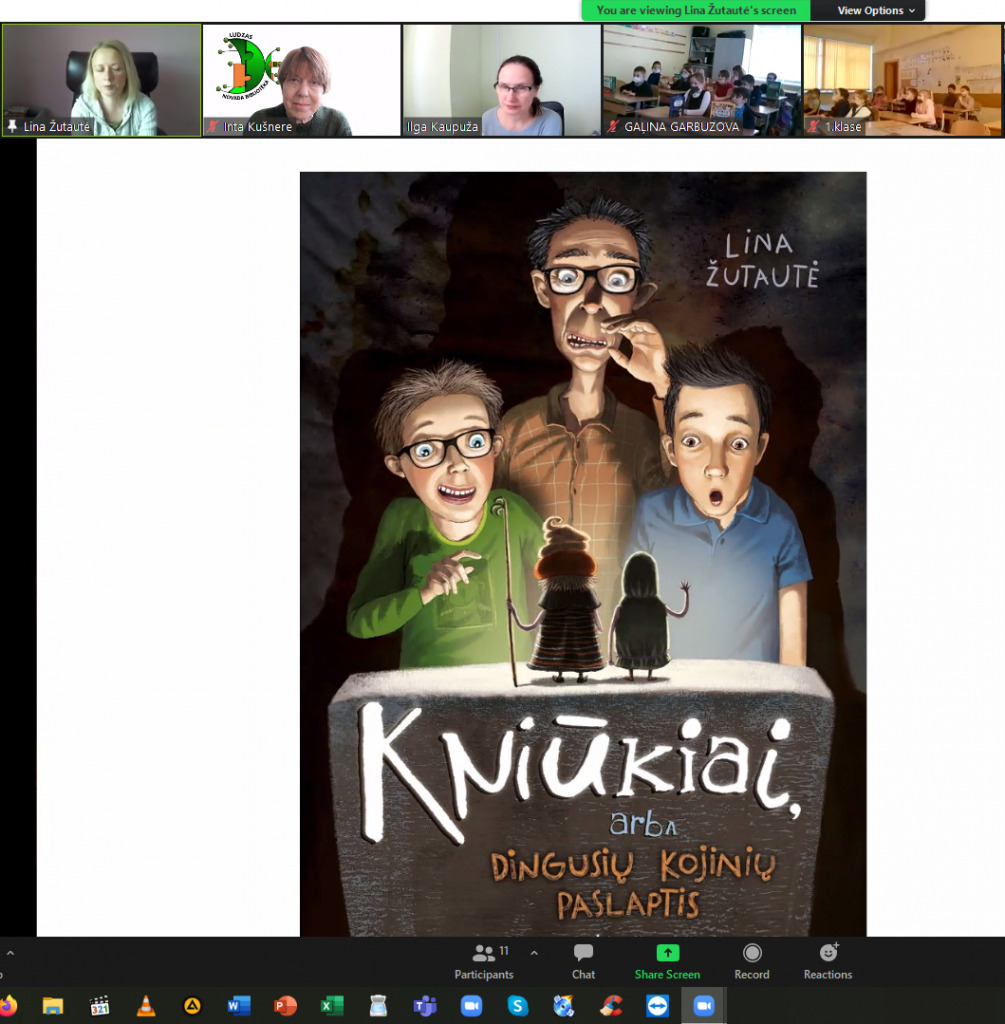The height and width of the screenshot is (1024, 1005).
Task: Launch Media Player Classic from the taskbar
Action: click(x=99, y=1006)
